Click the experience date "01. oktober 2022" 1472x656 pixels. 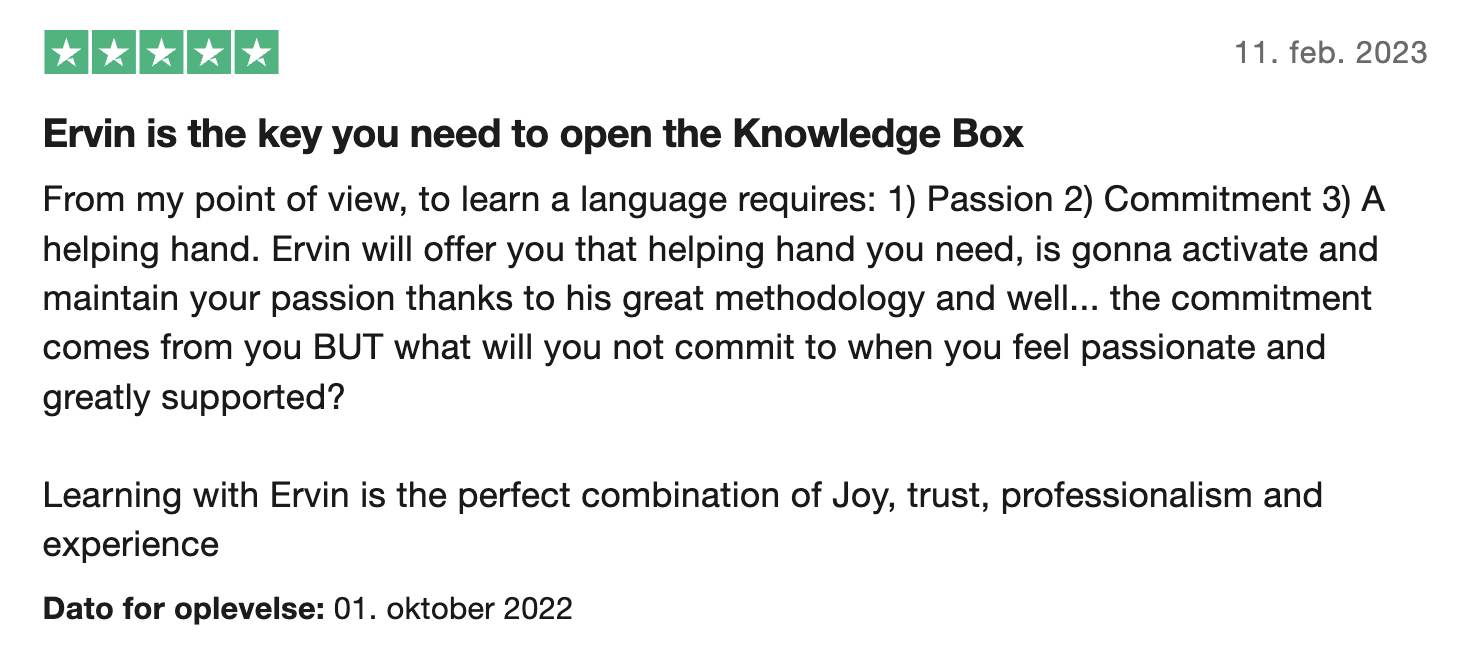[x=453, y=608]
